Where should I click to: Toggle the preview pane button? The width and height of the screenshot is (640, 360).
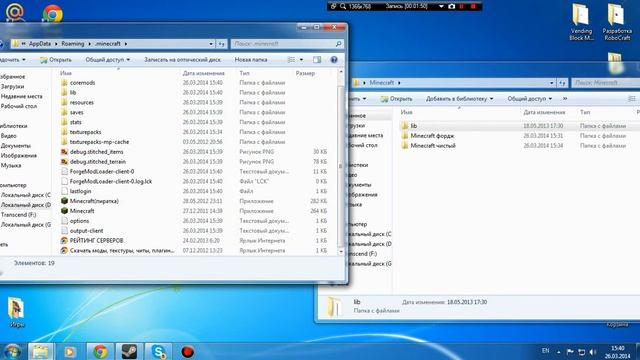click(x=317, y=60)
